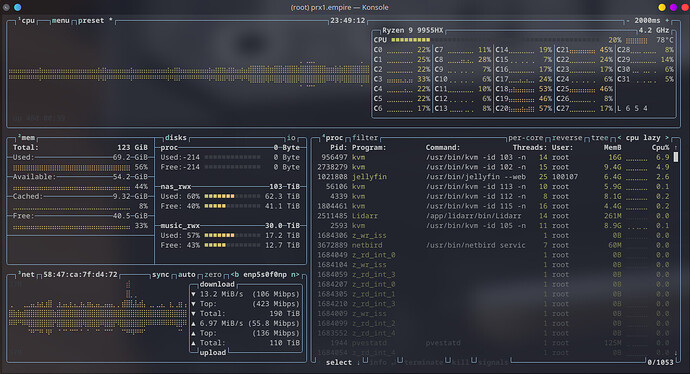Viewport: 690px width, 374px height.
Task: Click the purple window button in Konsole title bar
Action: (673, 7)
